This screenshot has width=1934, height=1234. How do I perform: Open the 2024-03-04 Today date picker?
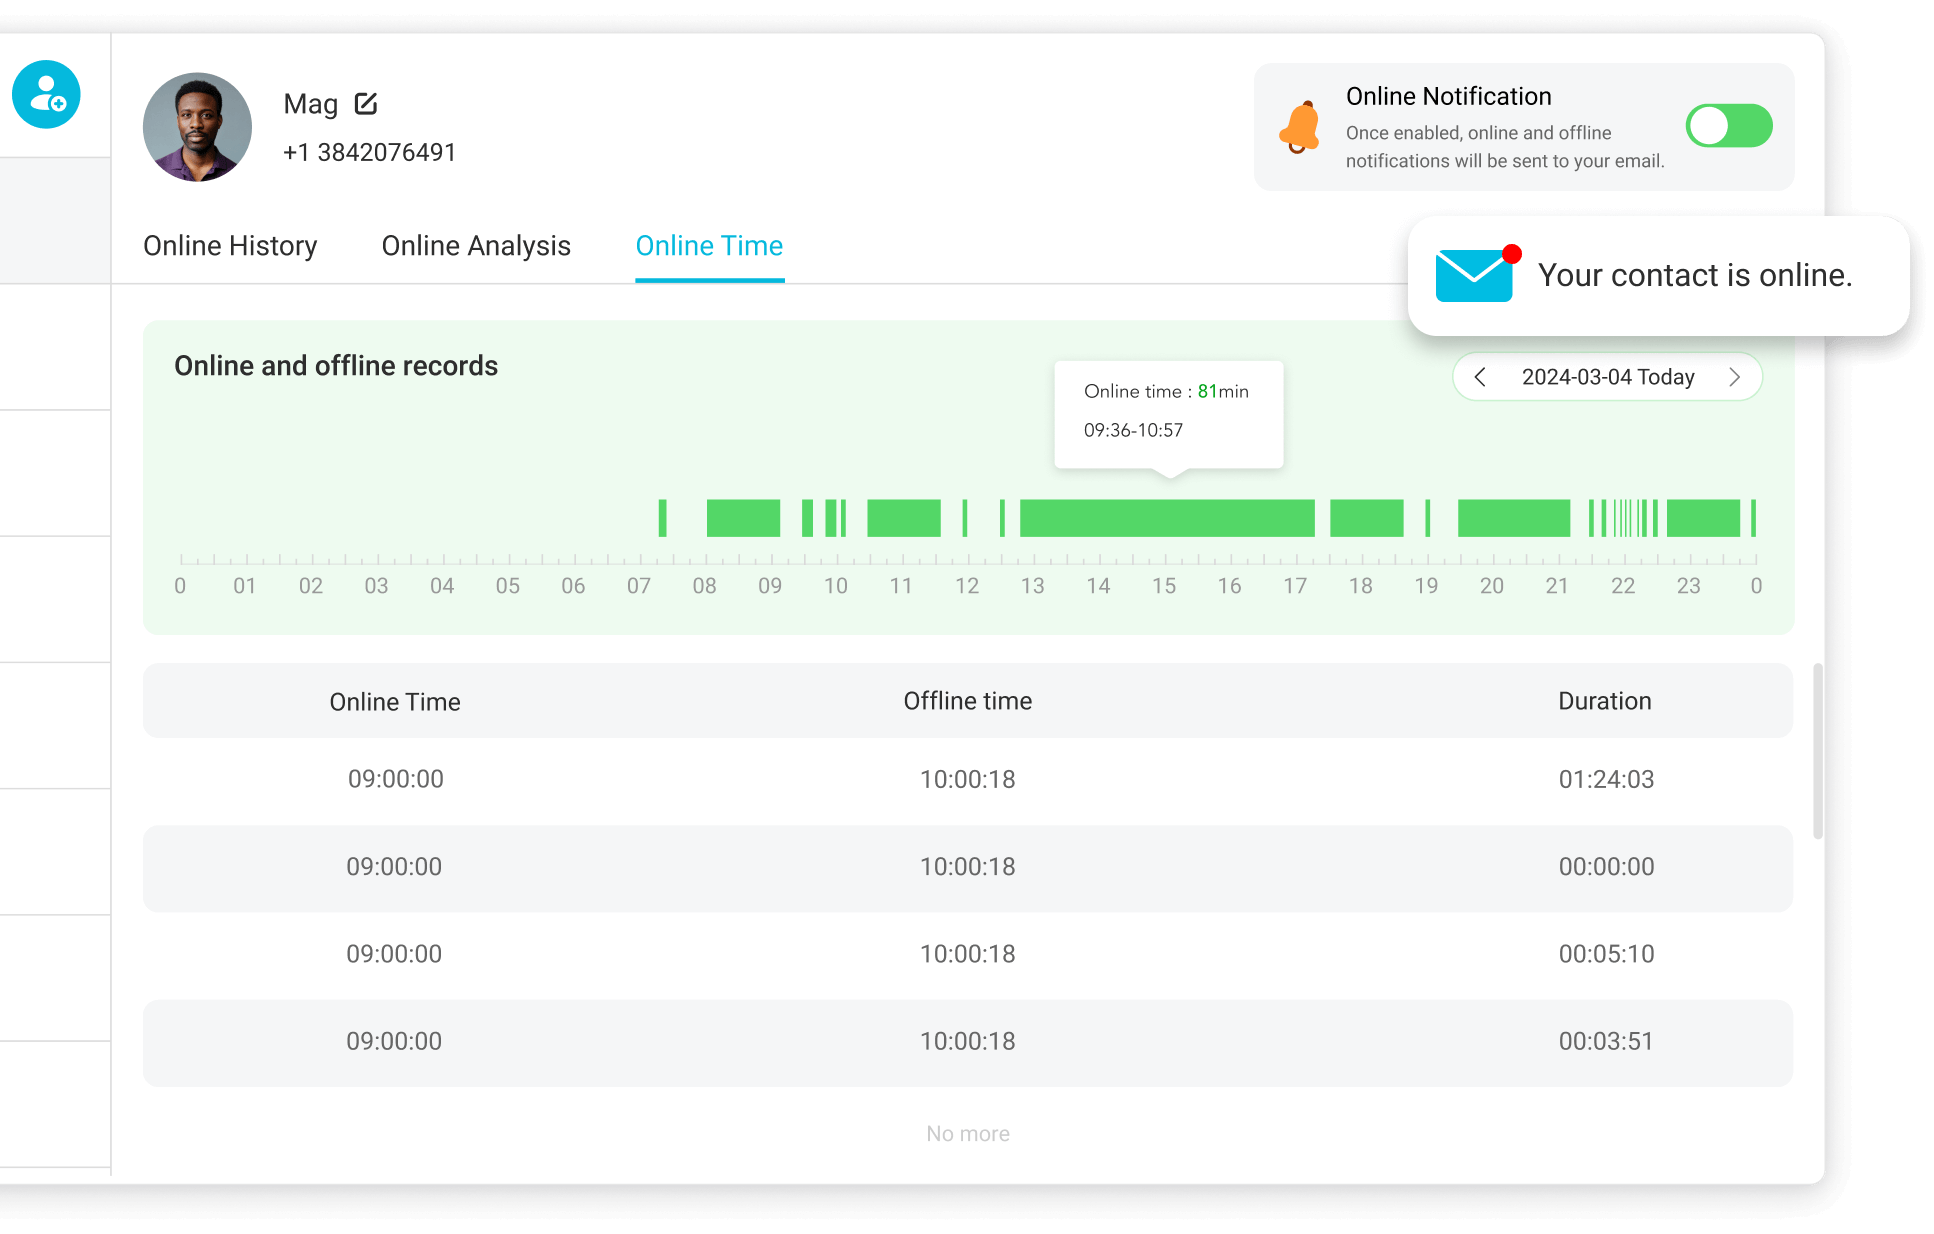[1608, 377]
